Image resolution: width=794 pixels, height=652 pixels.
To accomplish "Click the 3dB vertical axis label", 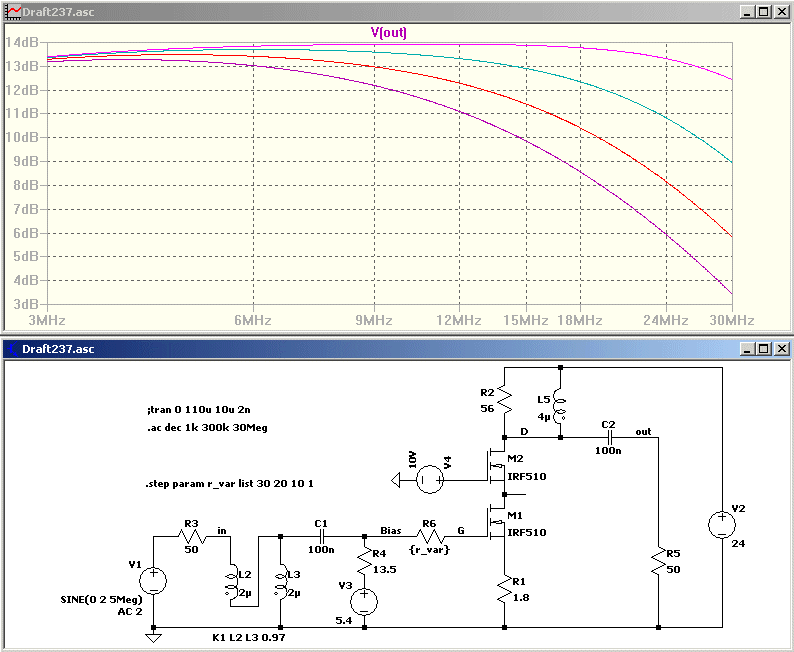I will [x=26, y=304].
